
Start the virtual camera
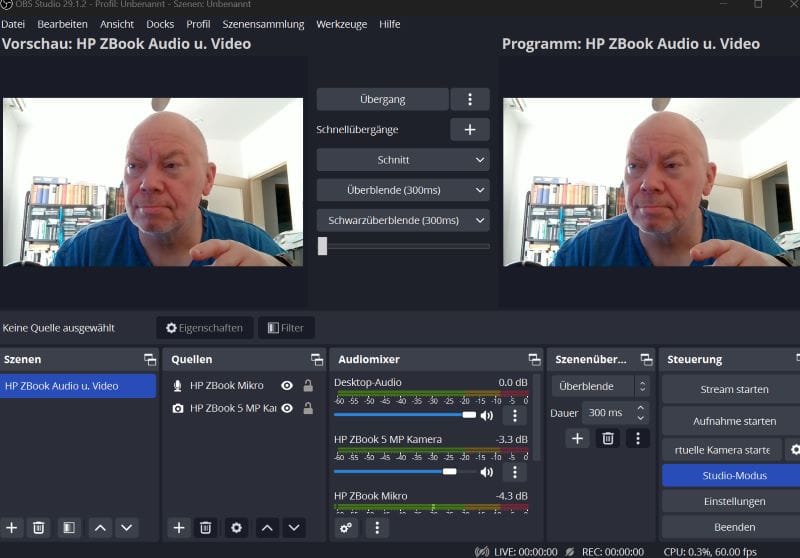[x=722, y=449]
